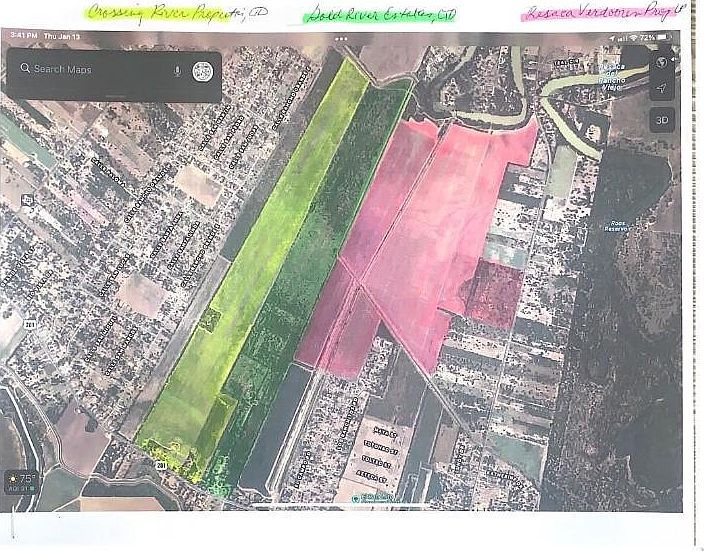Select Resaca del Rancho Viejo map label
This screenshot has width=704, height=551.
tap(612, 77)
